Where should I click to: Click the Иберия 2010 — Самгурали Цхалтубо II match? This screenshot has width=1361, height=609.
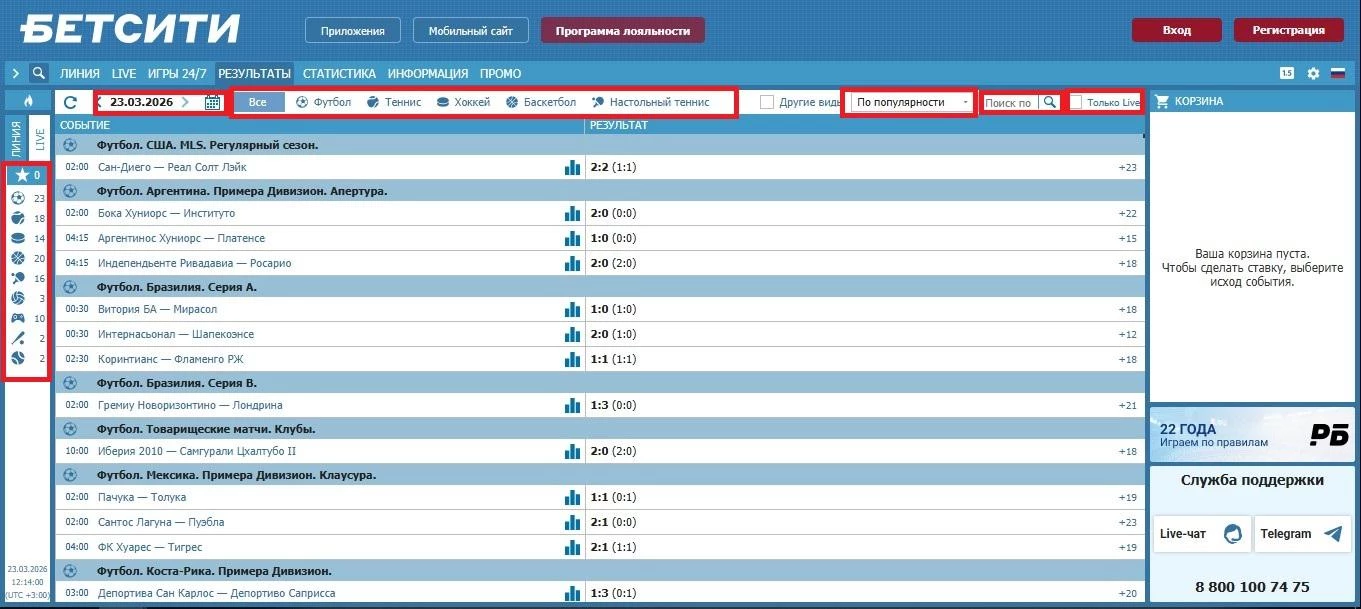point(197,451)
